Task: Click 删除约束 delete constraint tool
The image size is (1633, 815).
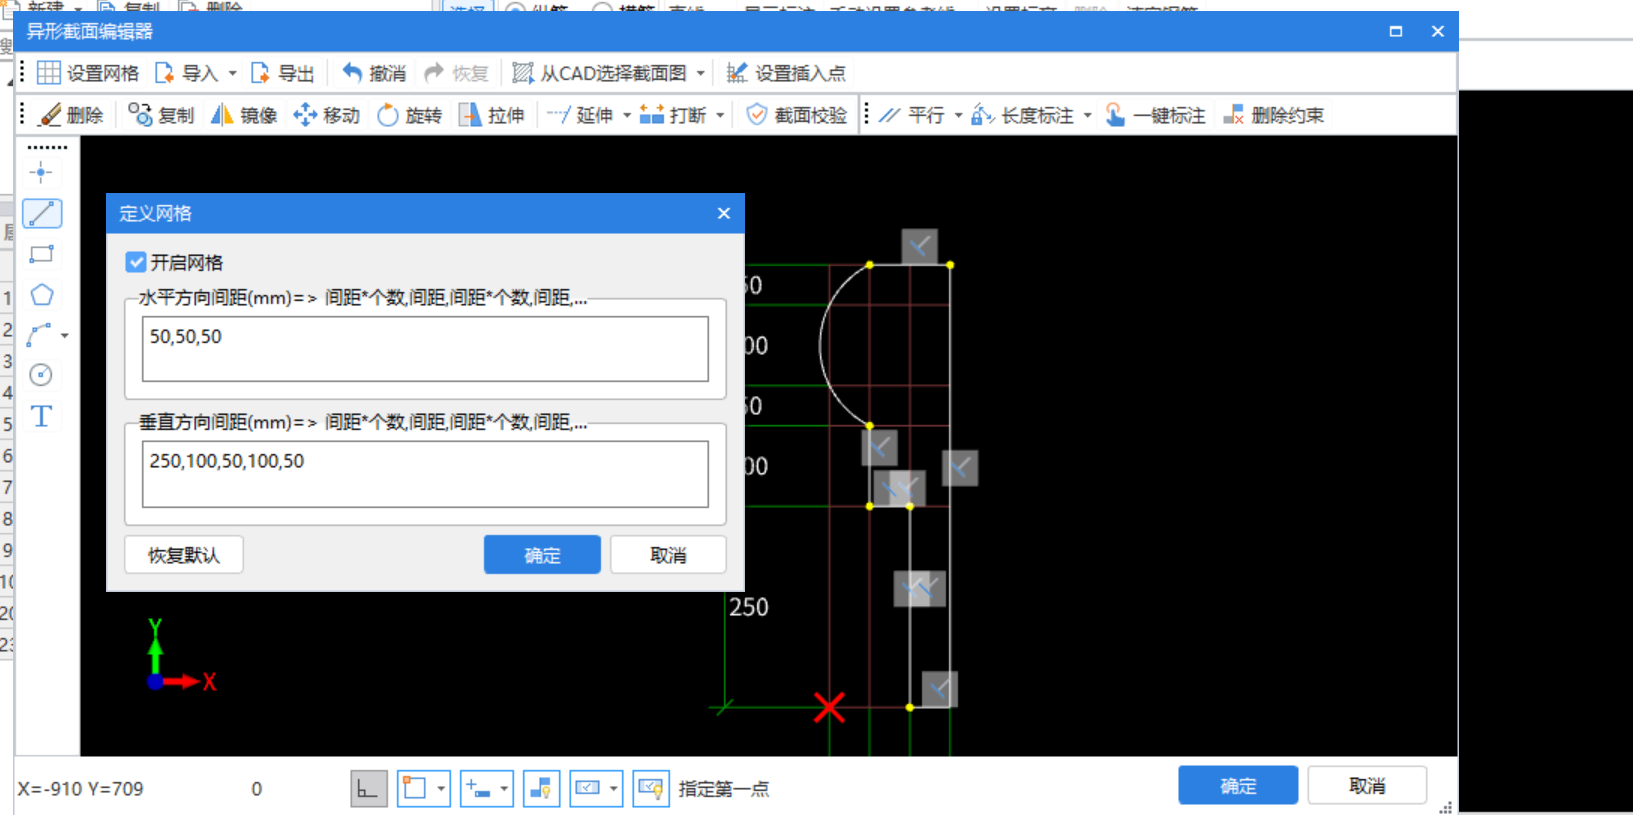Action: 1274,115
